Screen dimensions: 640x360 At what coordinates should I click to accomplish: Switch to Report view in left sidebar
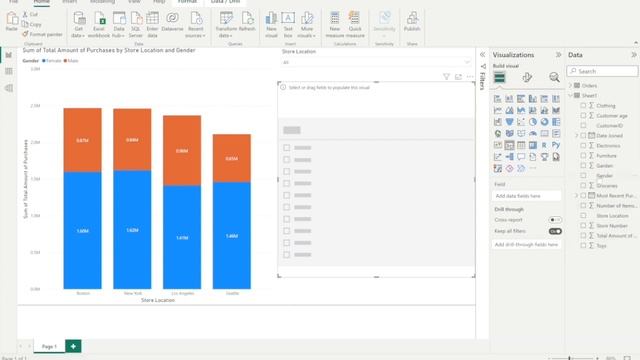tap(9, 55)
